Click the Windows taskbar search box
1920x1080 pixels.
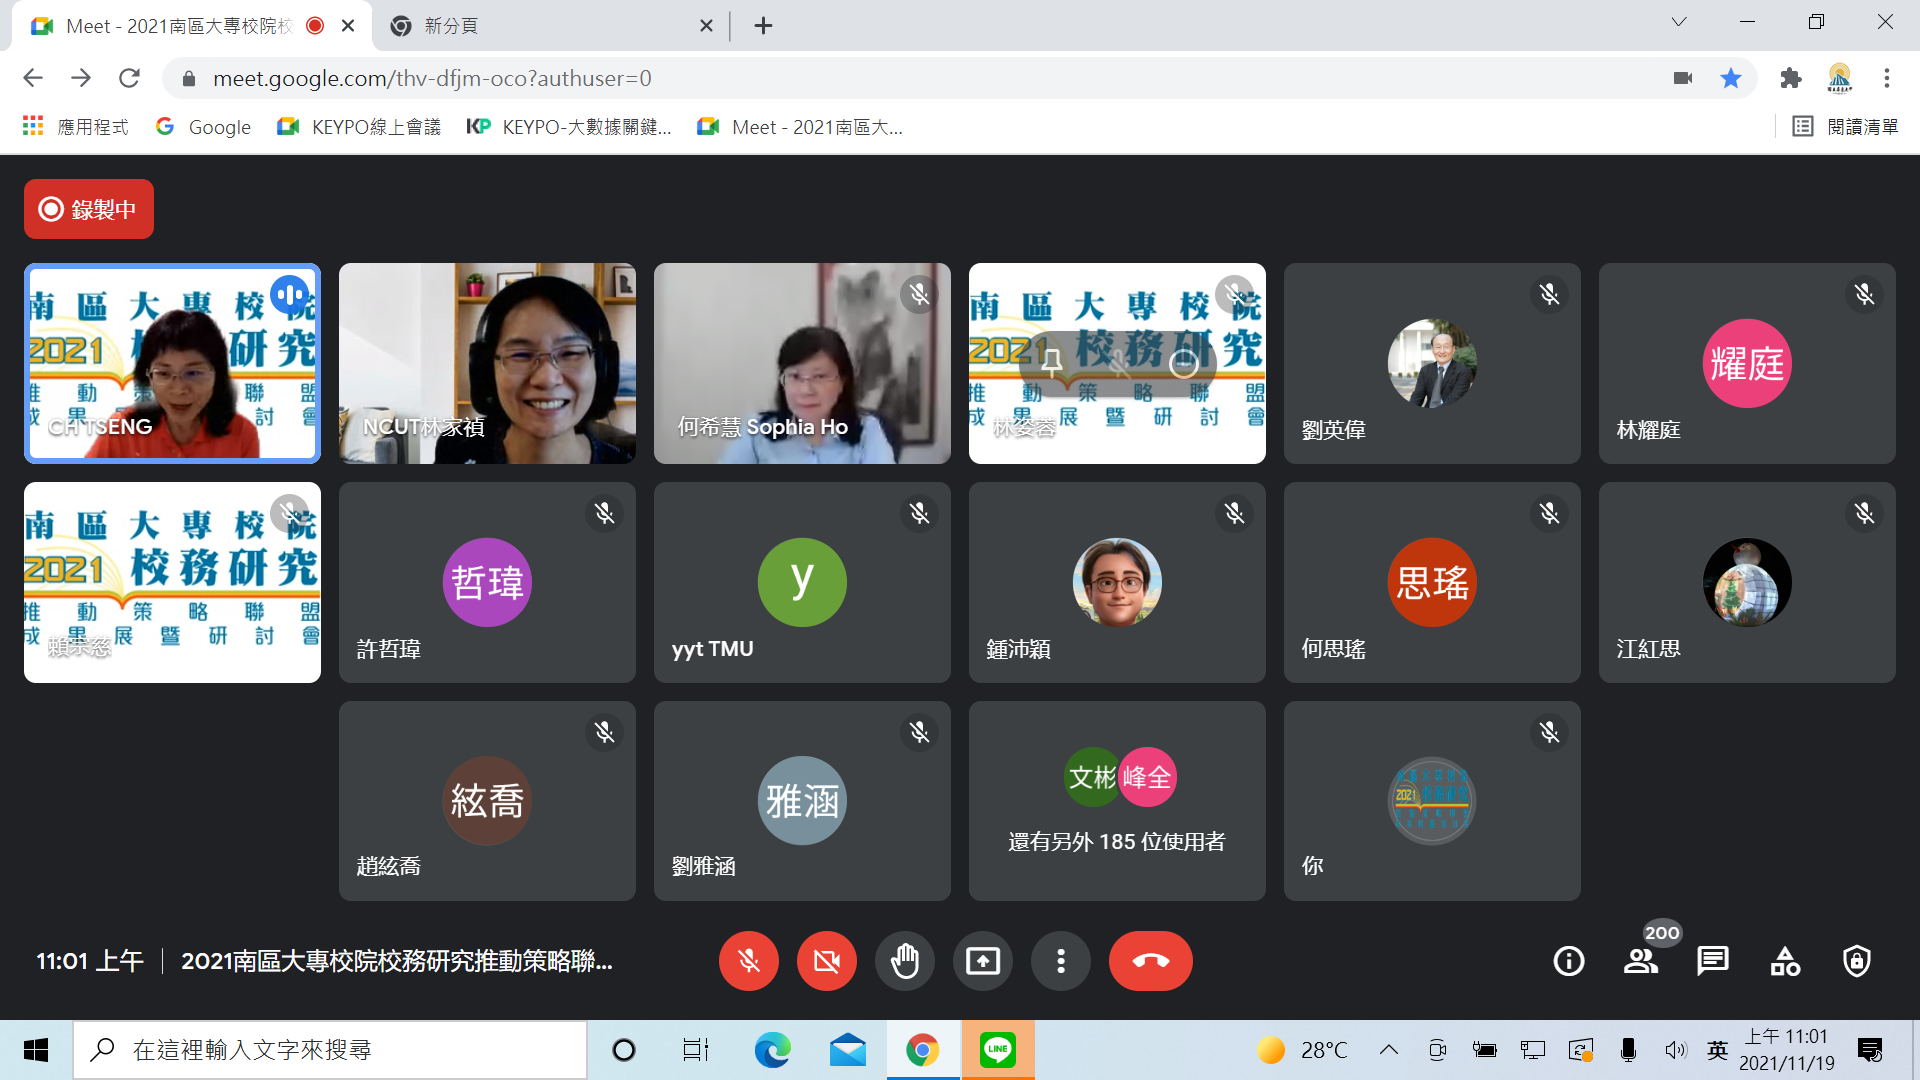(x=330, y=1050)
